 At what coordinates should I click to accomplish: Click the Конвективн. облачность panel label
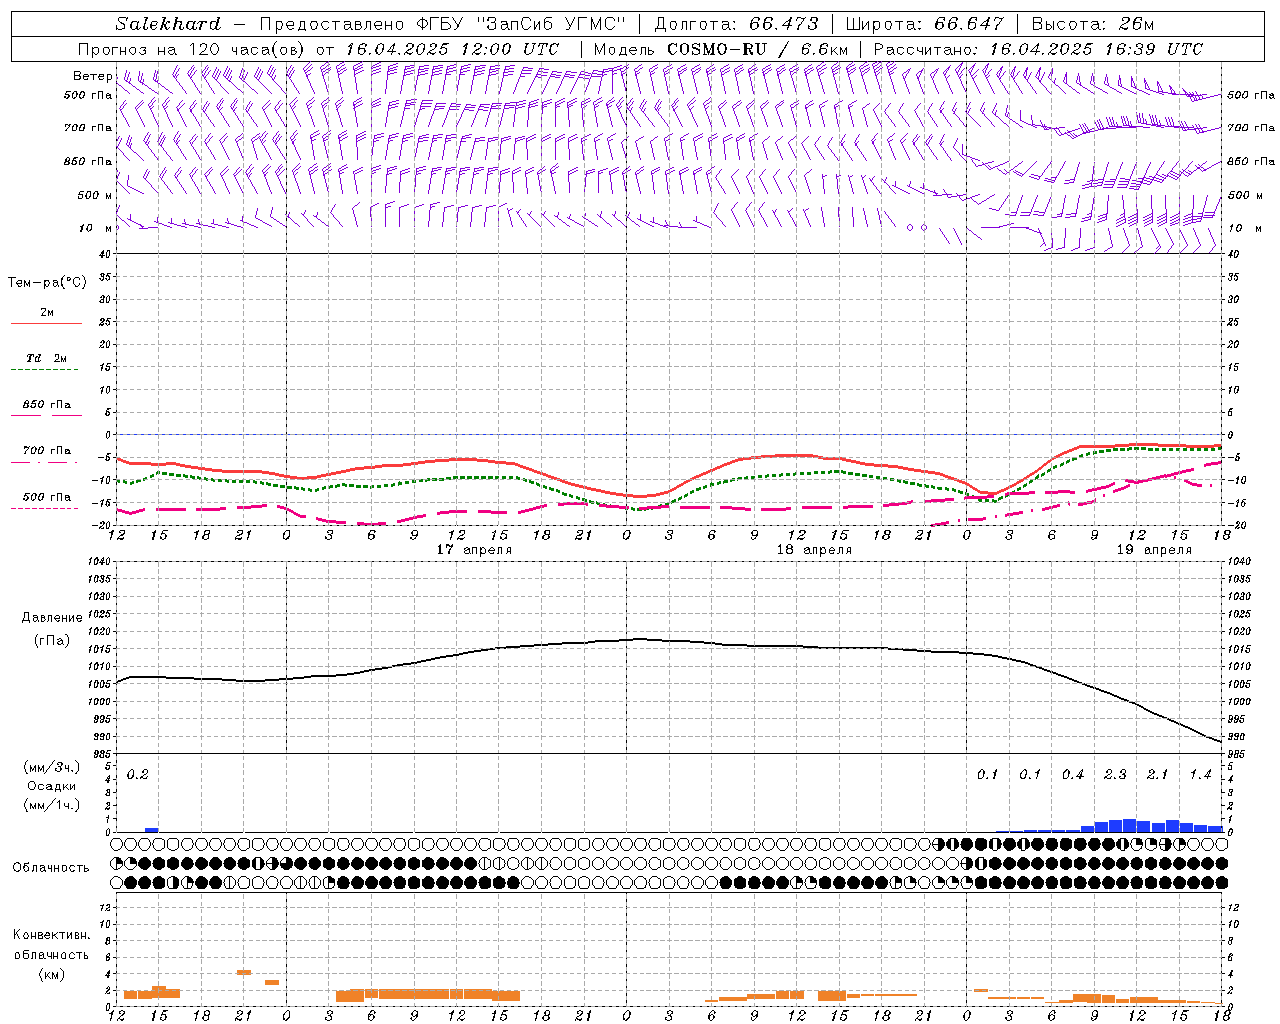[51, 954]
